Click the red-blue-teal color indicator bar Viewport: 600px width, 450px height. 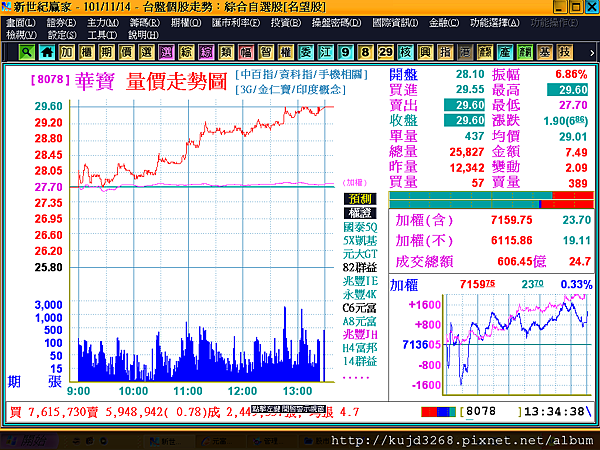[438, 412]
